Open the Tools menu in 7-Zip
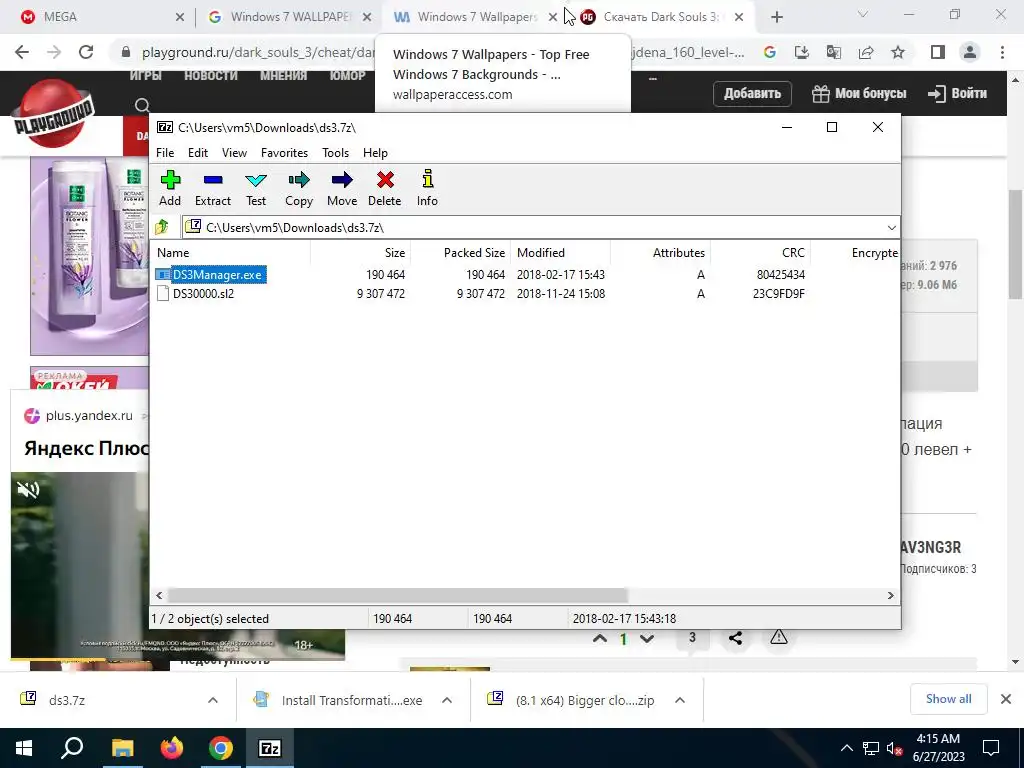 click(x=335, y=153)
